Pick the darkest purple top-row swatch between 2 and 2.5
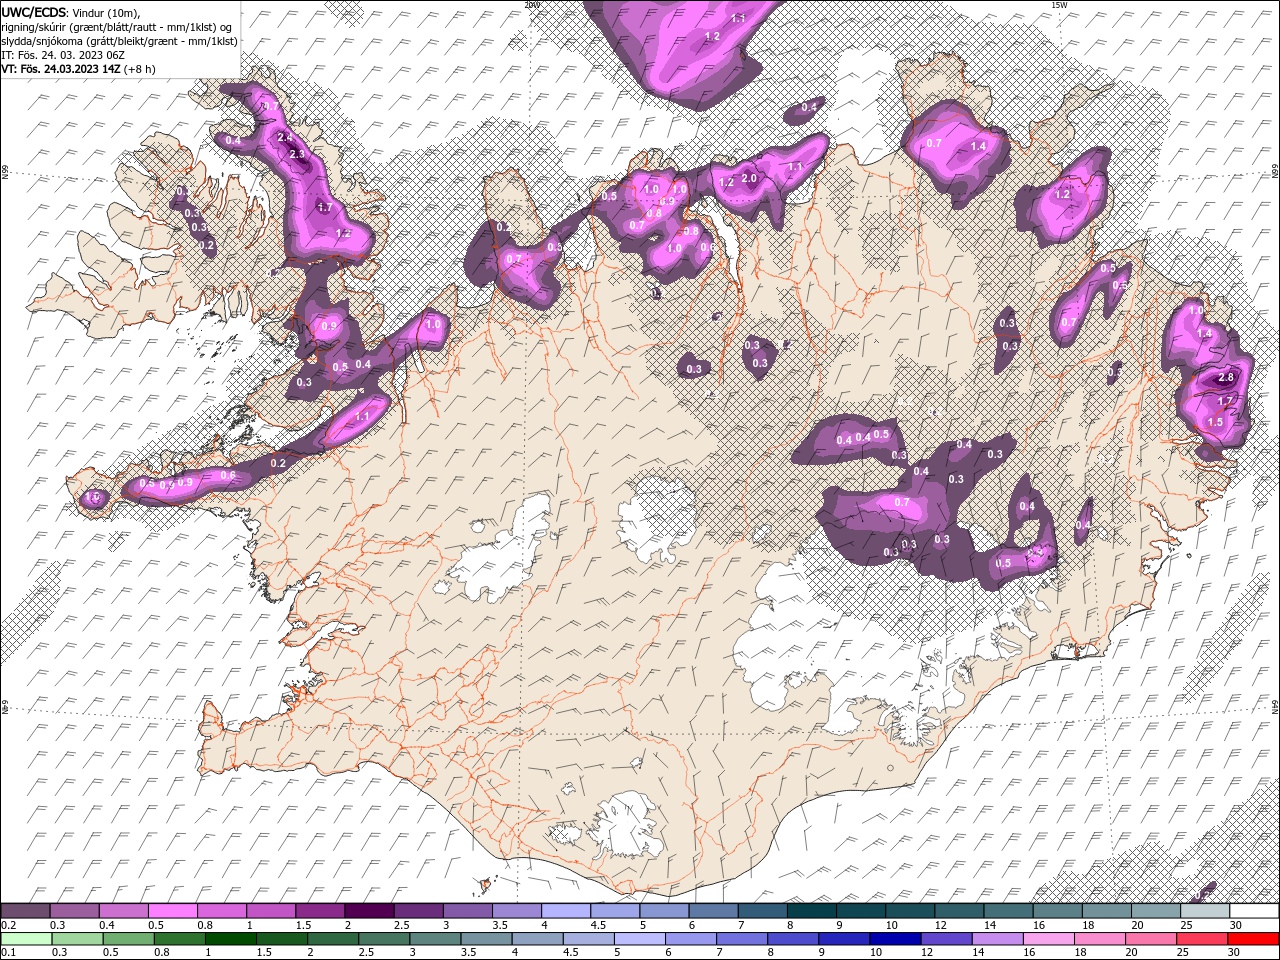1280x960 pixels. pyautogui.click(x=369, y=911)
